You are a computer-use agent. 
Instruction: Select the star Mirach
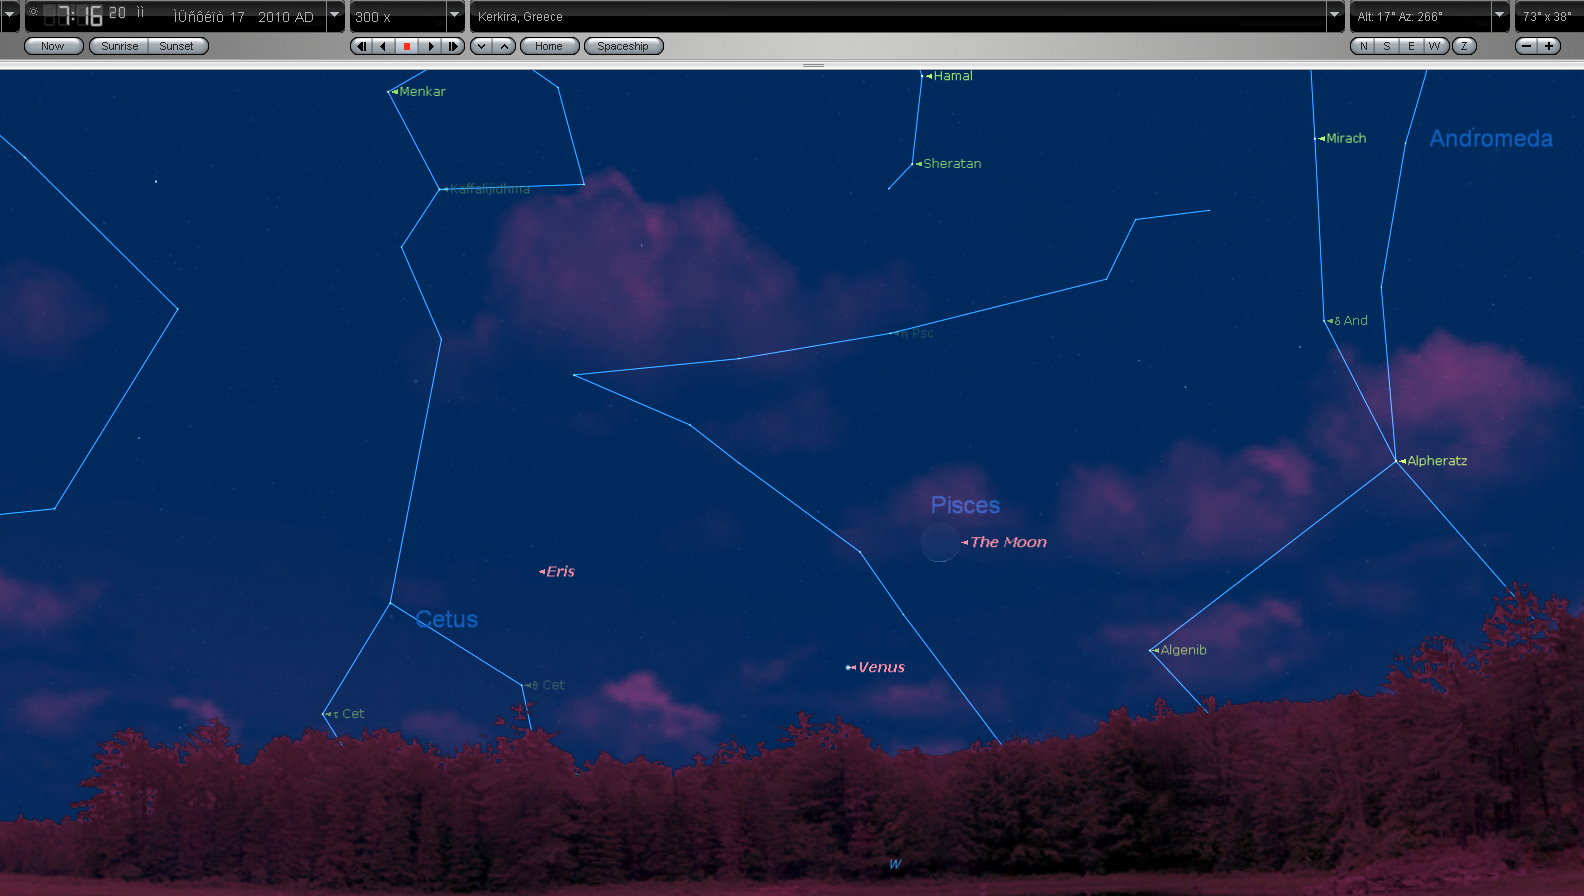pos(1316,139)
